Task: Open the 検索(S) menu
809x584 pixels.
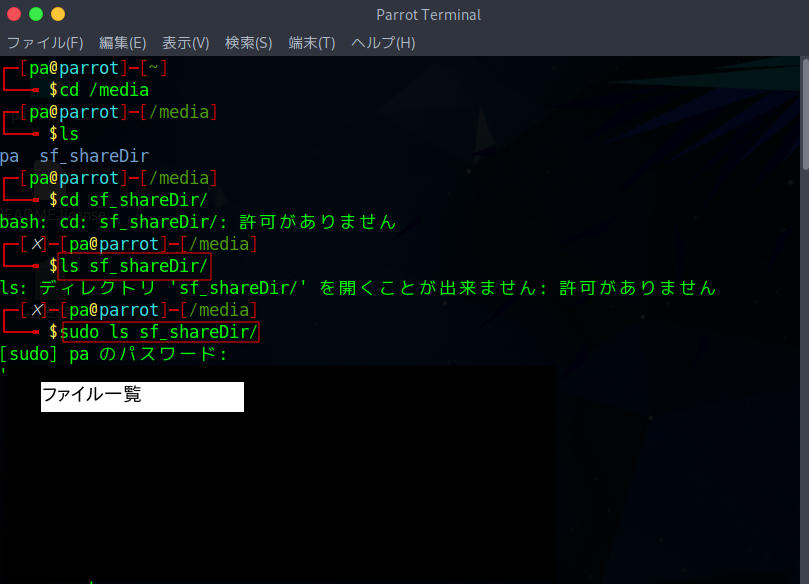Action: 249,43
